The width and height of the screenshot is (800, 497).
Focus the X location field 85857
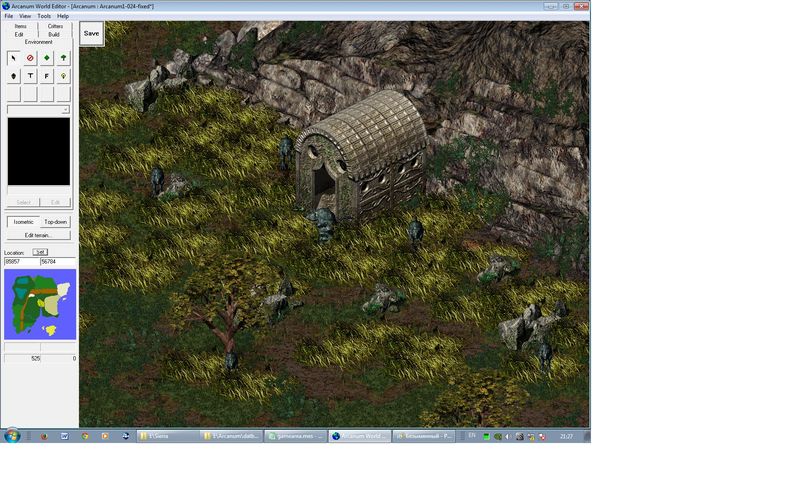(21, 262)
